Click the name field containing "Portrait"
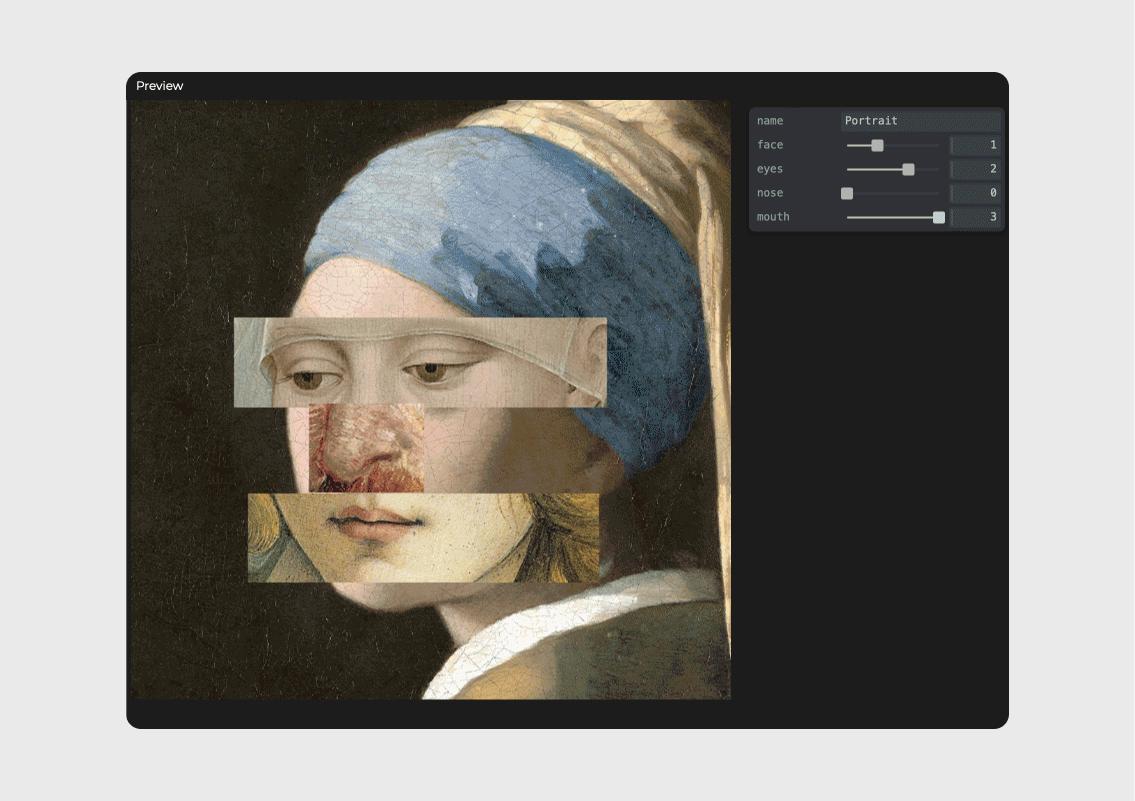 (x=920, y=121)
